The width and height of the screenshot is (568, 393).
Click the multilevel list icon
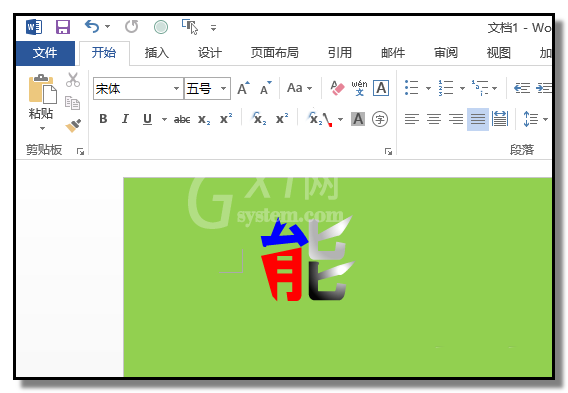[480, 88]
